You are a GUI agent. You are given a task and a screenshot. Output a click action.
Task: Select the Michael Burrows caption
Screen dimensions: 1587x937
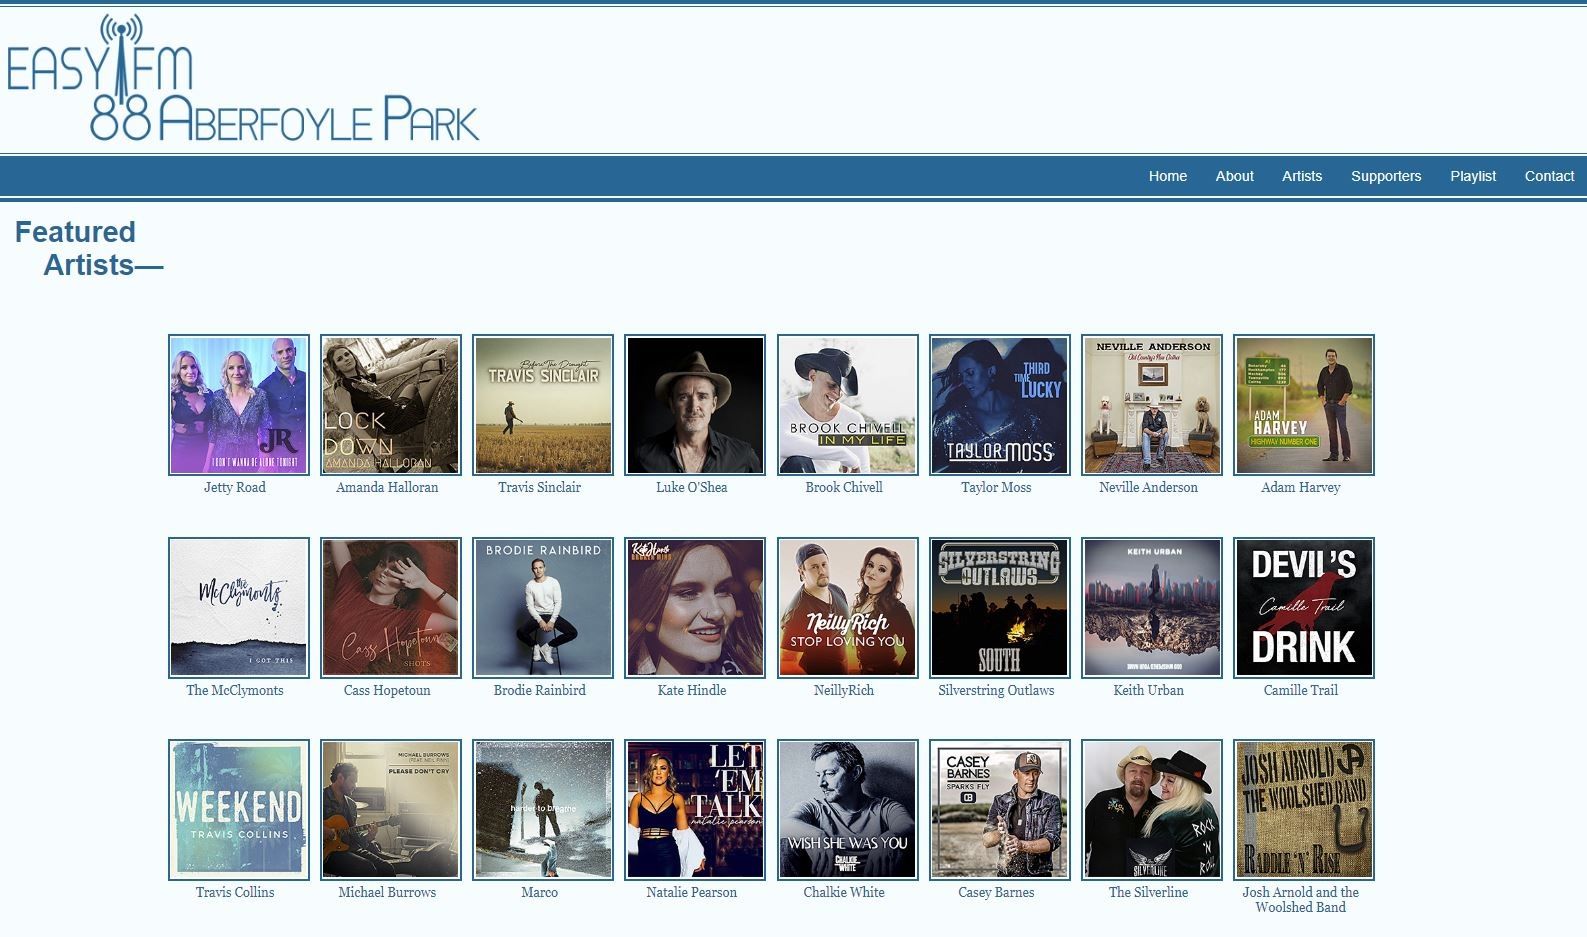tap(387, 892)
